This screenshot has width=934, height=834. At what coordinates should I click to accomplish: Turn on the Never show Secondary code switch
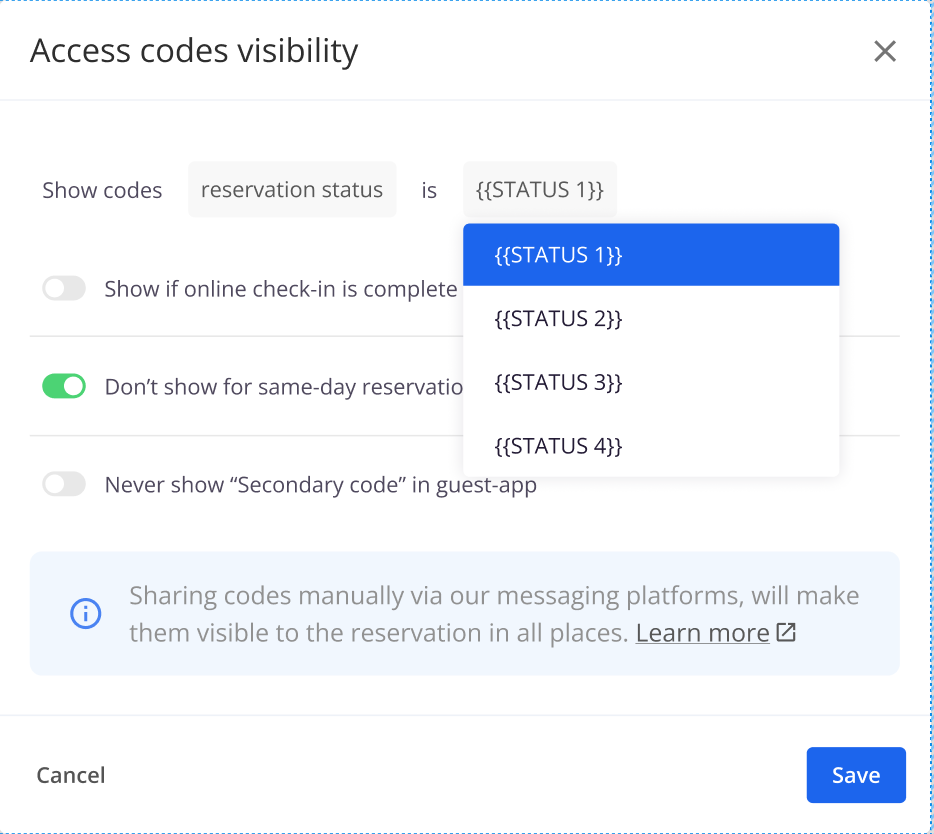tap(64, 485)
